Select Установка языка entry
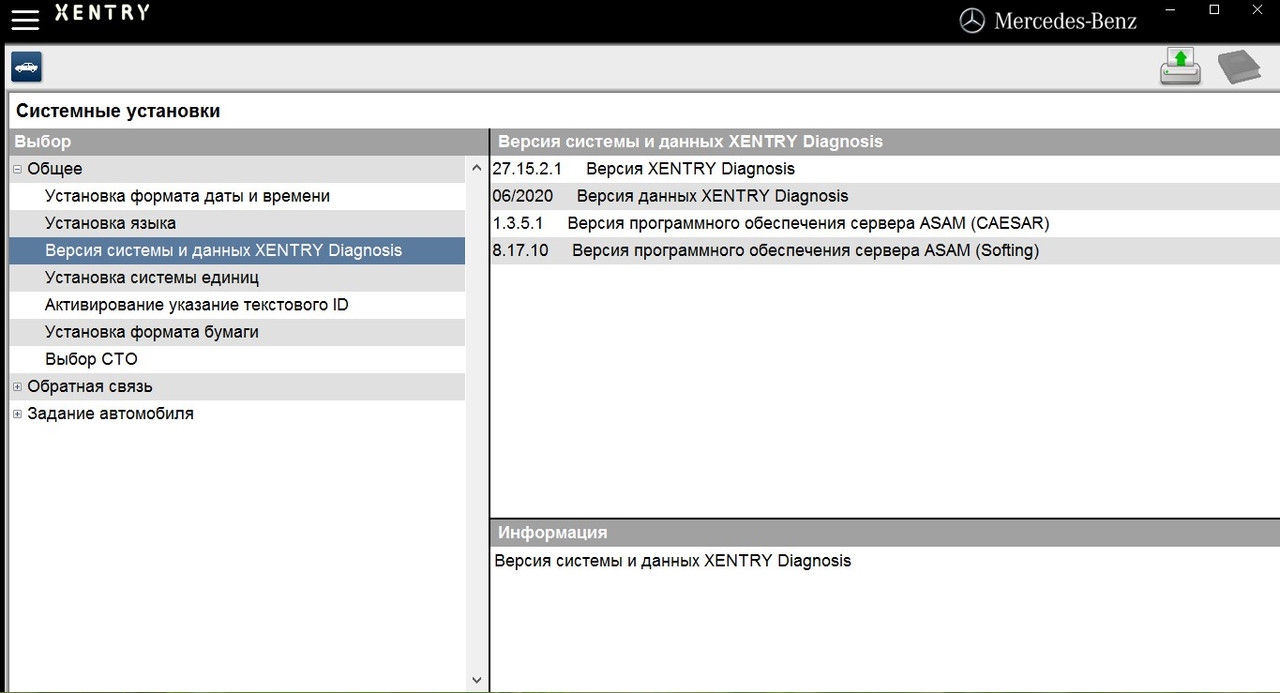This screenshot has height=693, width=1280. coord(237,223)
